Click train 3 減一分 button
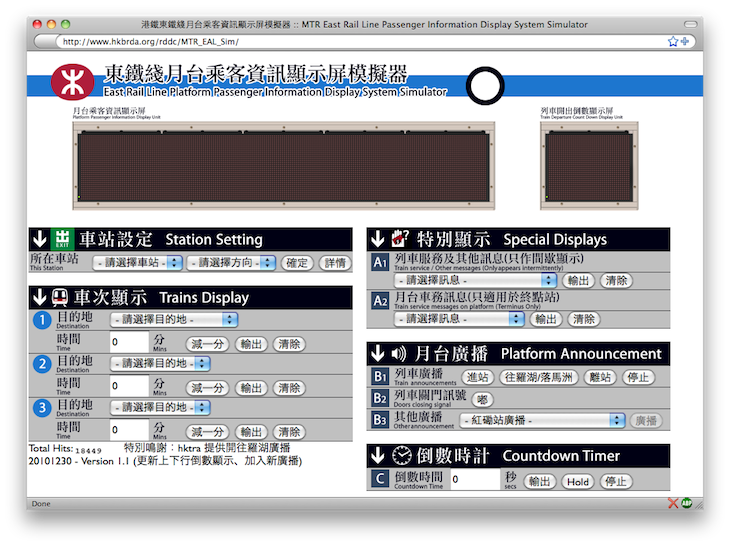The width and height of the screenshot is (730, 541). [208, 432]
